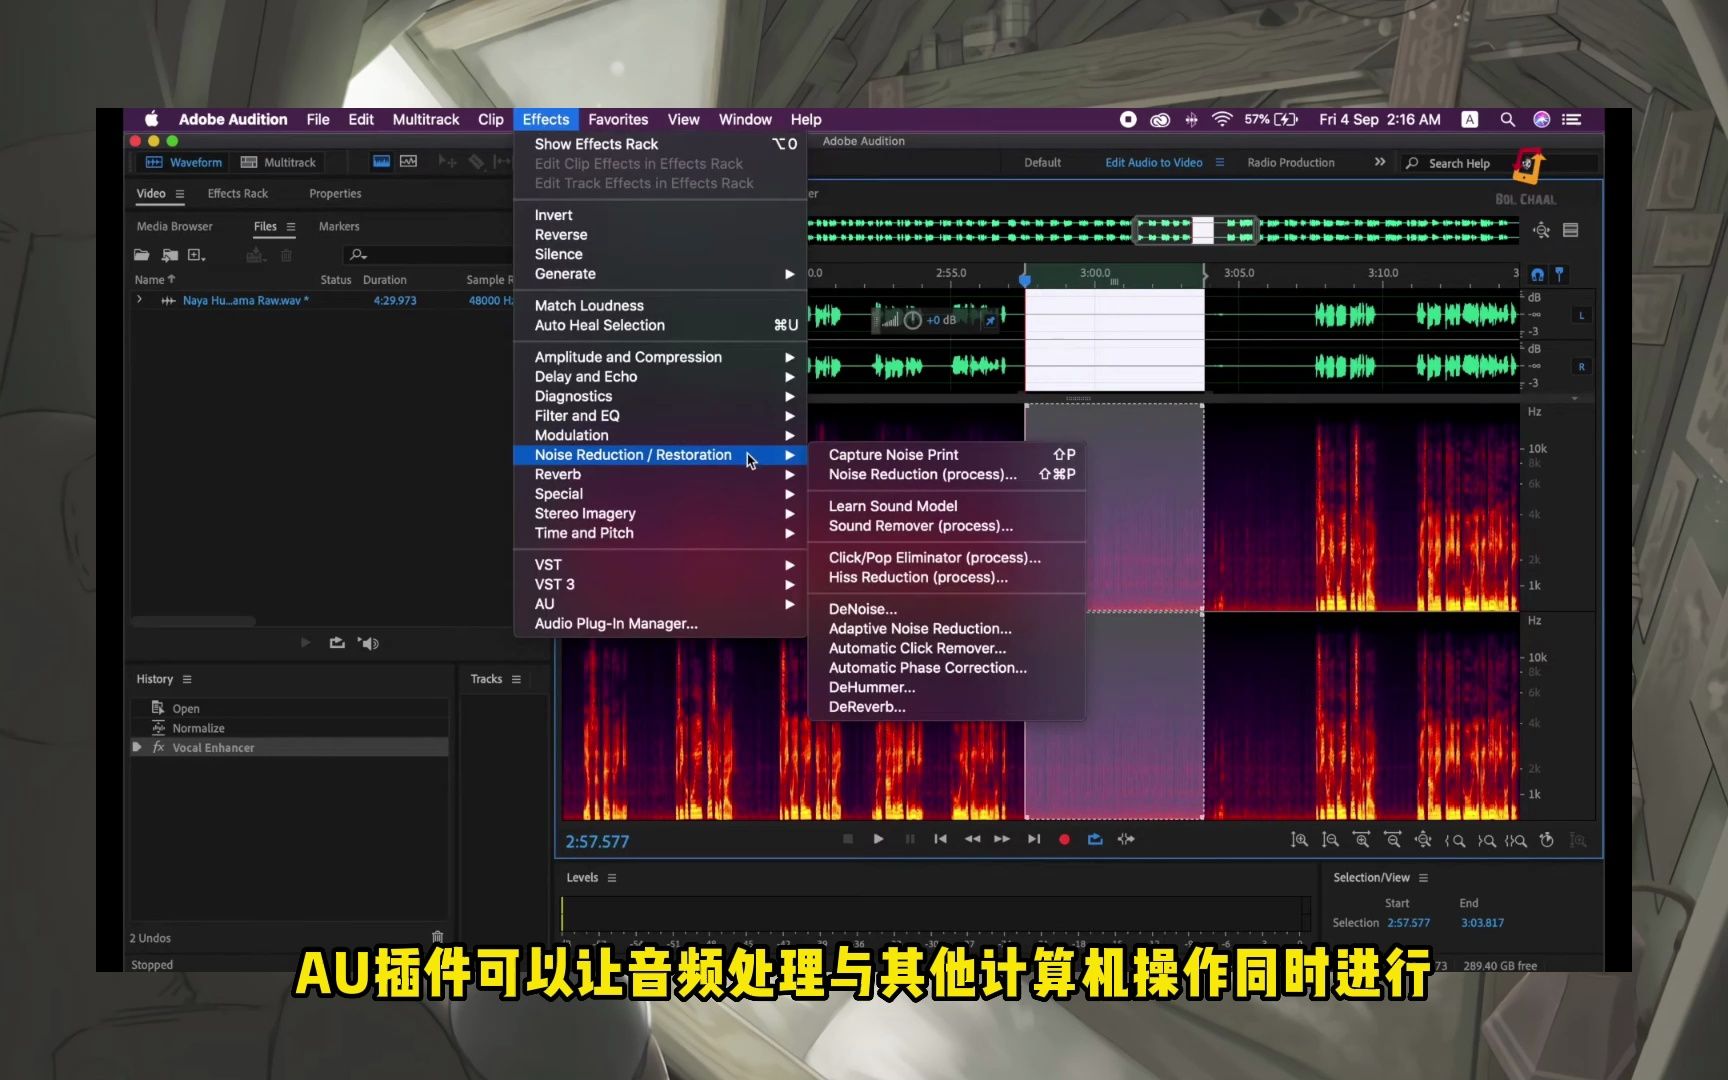Screen dimensions: 1728x1080
Task: Expand the Naya Hu...ama Raw.wav file row
Action: tap(139, 300)
